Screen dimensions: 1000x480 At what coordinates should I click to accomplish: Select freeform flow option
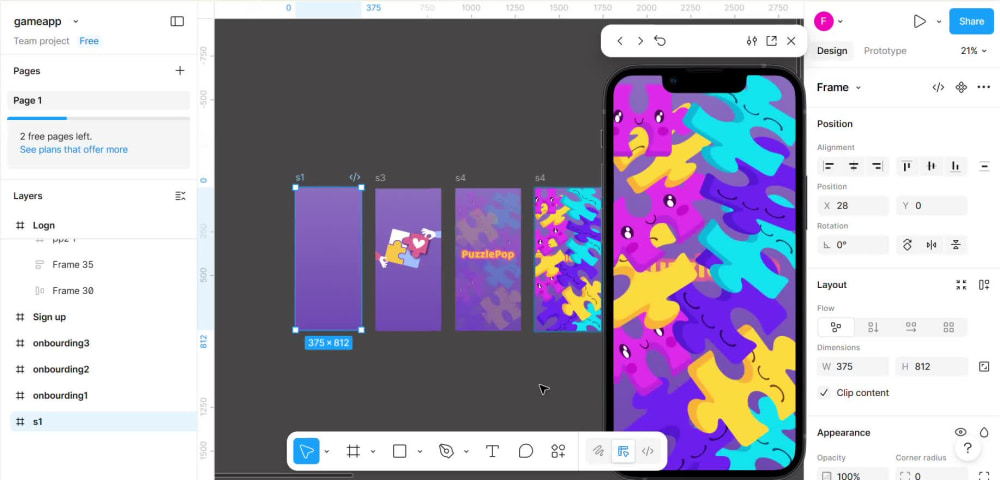pos(836,327)
